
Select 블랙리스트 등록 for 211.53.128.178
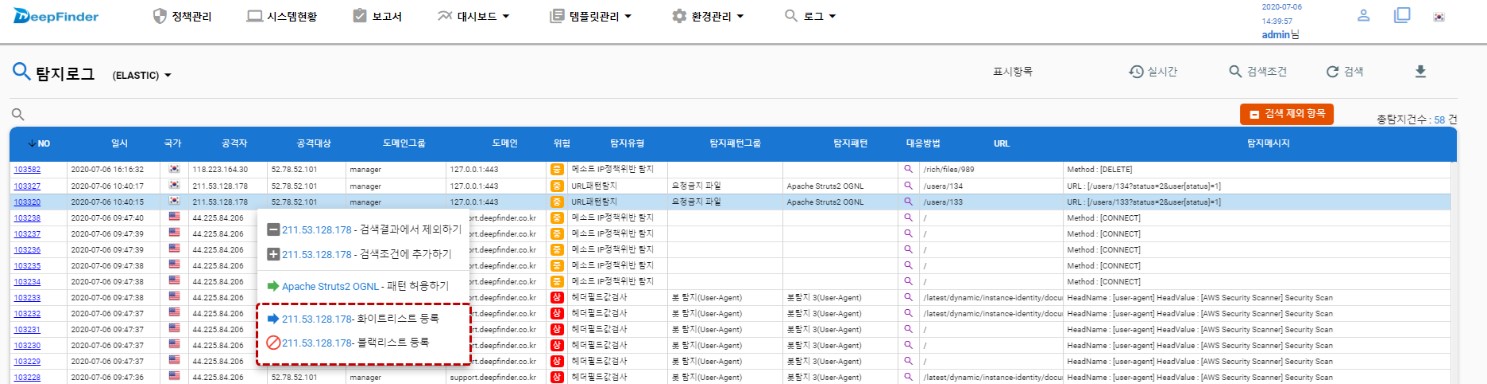(x=347, y=342)
